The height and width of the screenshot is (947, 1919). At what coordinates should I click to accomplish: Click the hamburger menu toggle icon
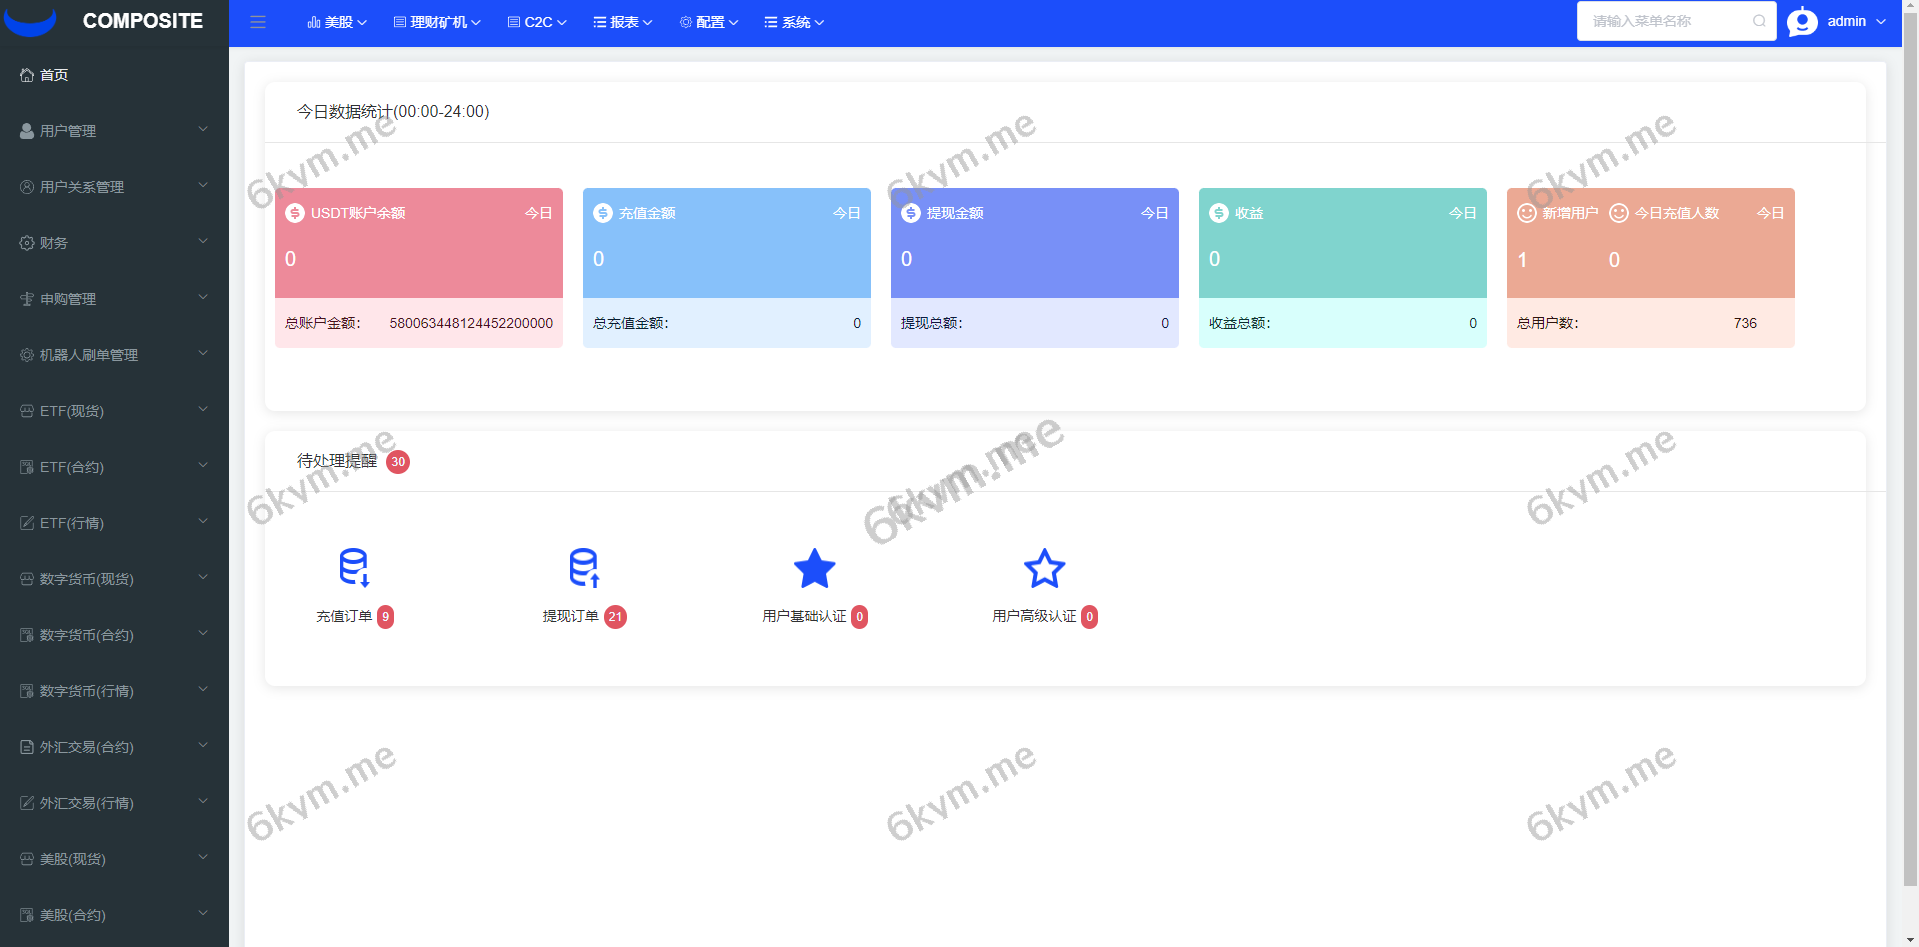pos(258,21)
